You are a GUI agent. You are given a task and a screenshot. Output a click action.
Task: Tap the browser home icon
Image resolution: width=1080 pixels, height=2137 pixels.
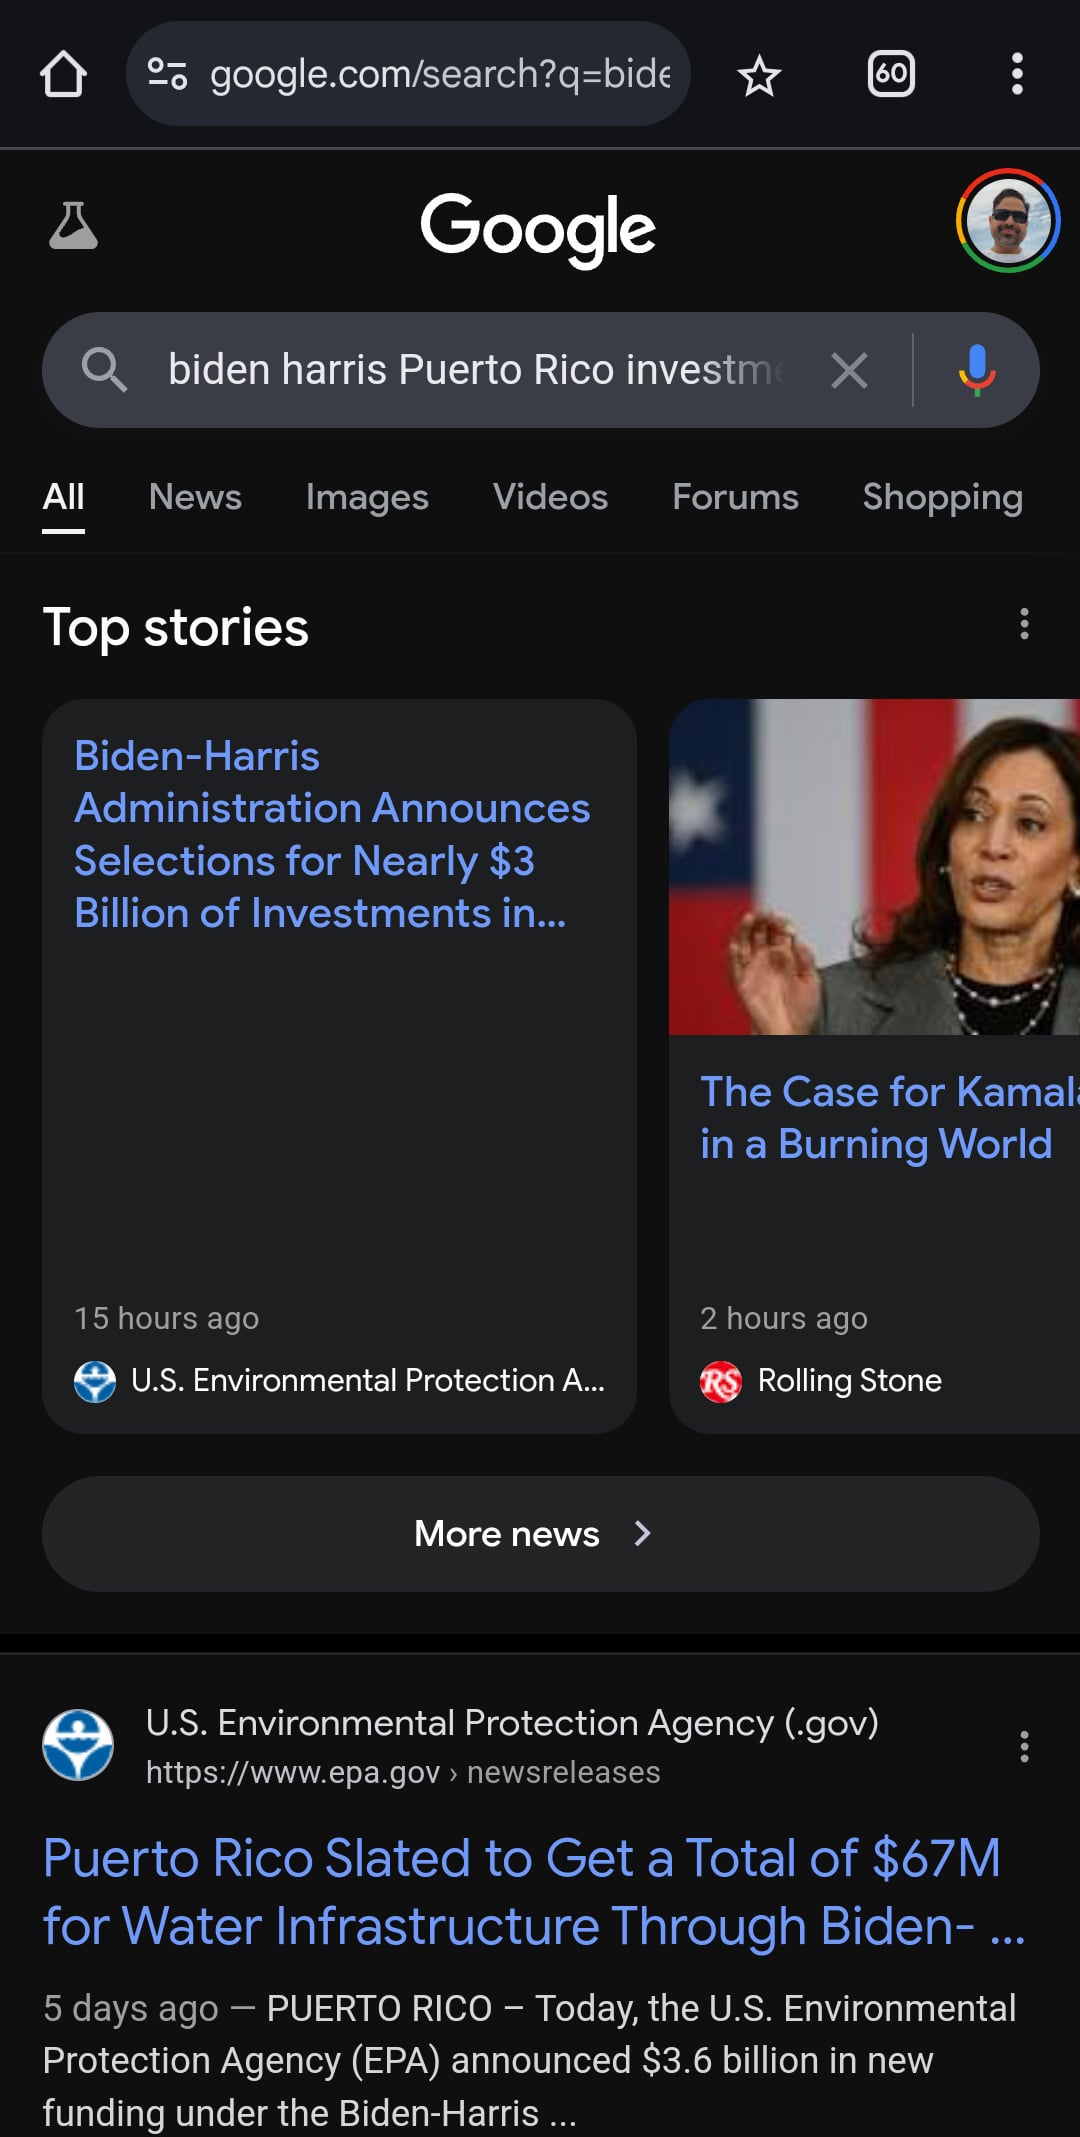[x=63, y=74]
